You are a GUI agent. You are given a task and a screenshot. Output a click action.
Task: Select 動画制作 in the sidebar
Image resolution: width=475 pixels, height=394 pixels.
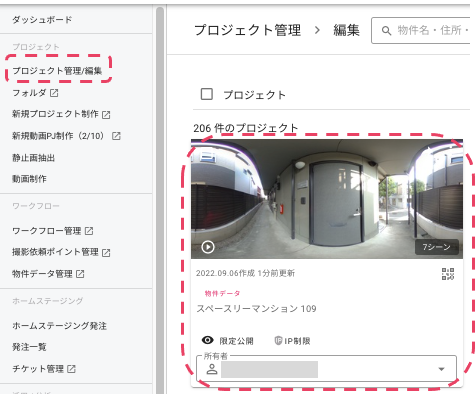click(29, 179)
